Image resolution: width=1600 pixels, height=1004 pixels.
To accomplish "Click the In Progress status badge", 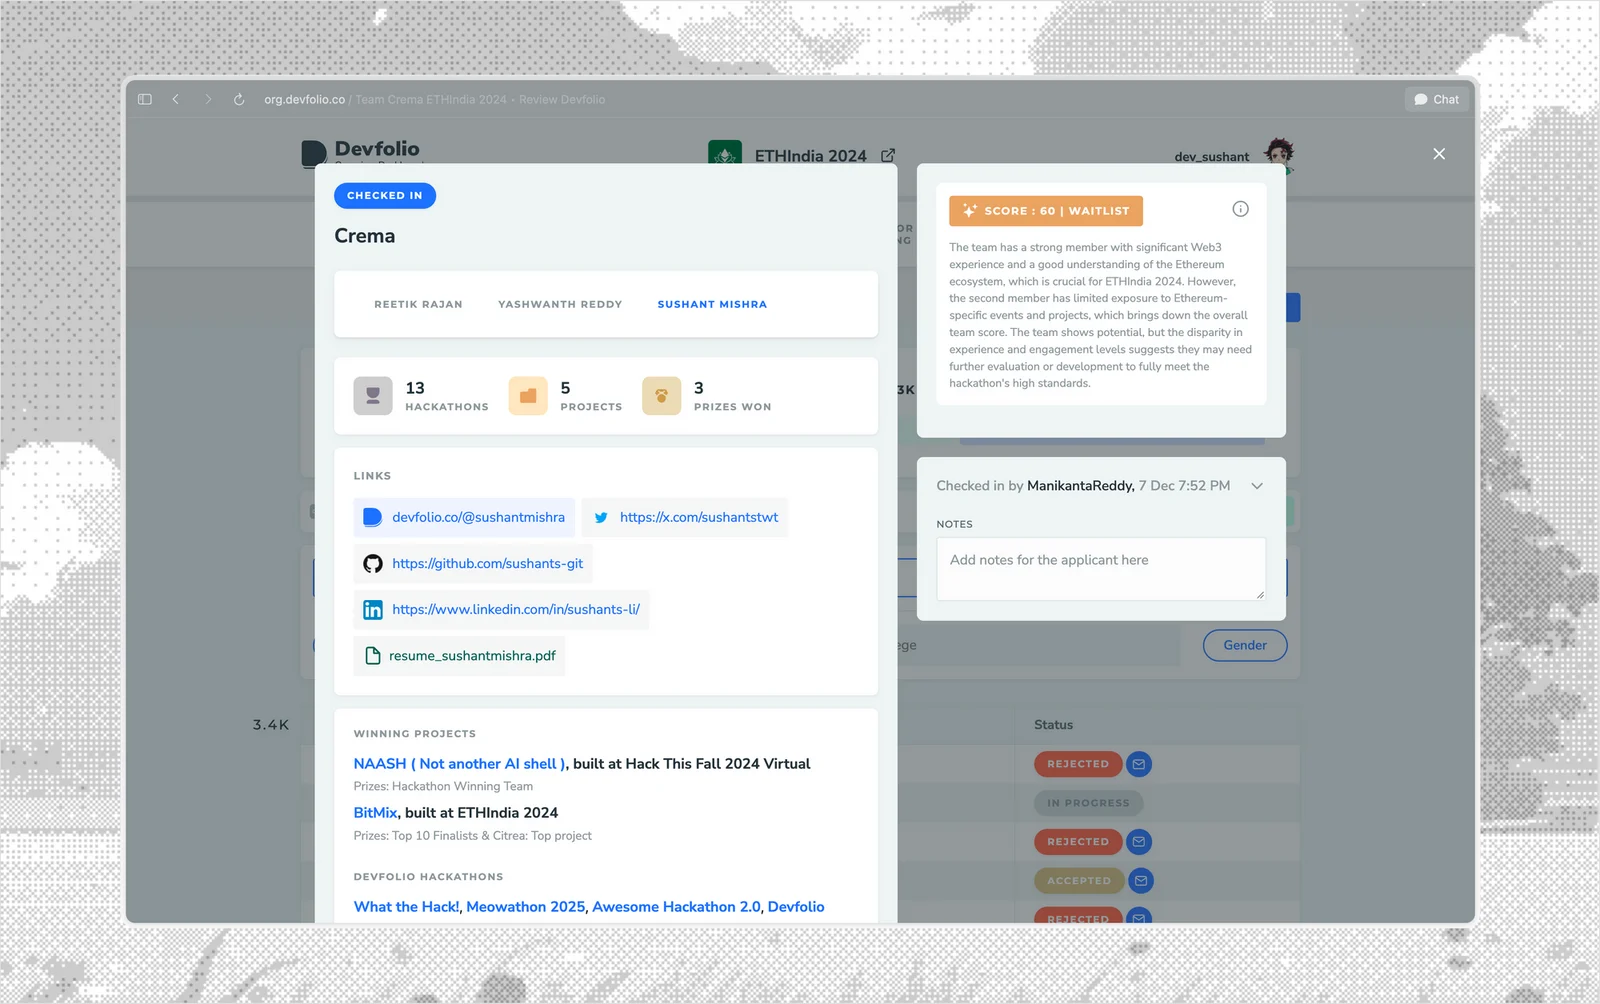I will click(x=1088, y=803).
